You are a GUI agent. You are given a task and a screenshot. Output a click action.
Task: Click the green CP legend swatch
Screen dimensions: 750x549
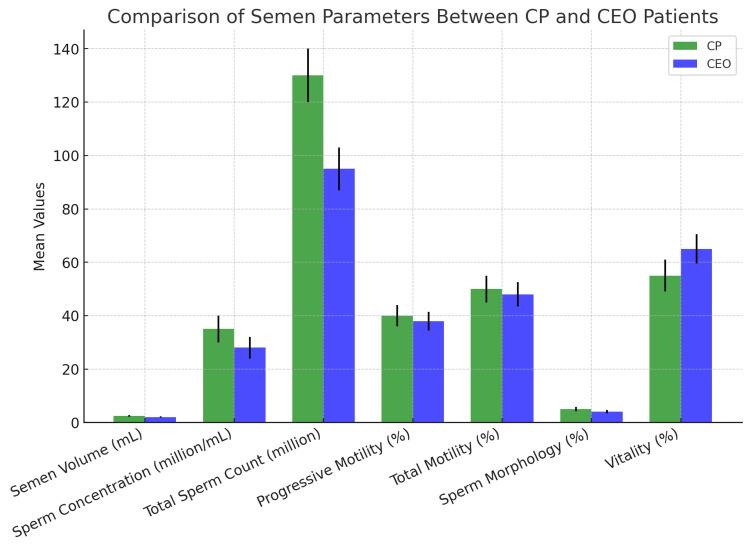tap(685, 46)
